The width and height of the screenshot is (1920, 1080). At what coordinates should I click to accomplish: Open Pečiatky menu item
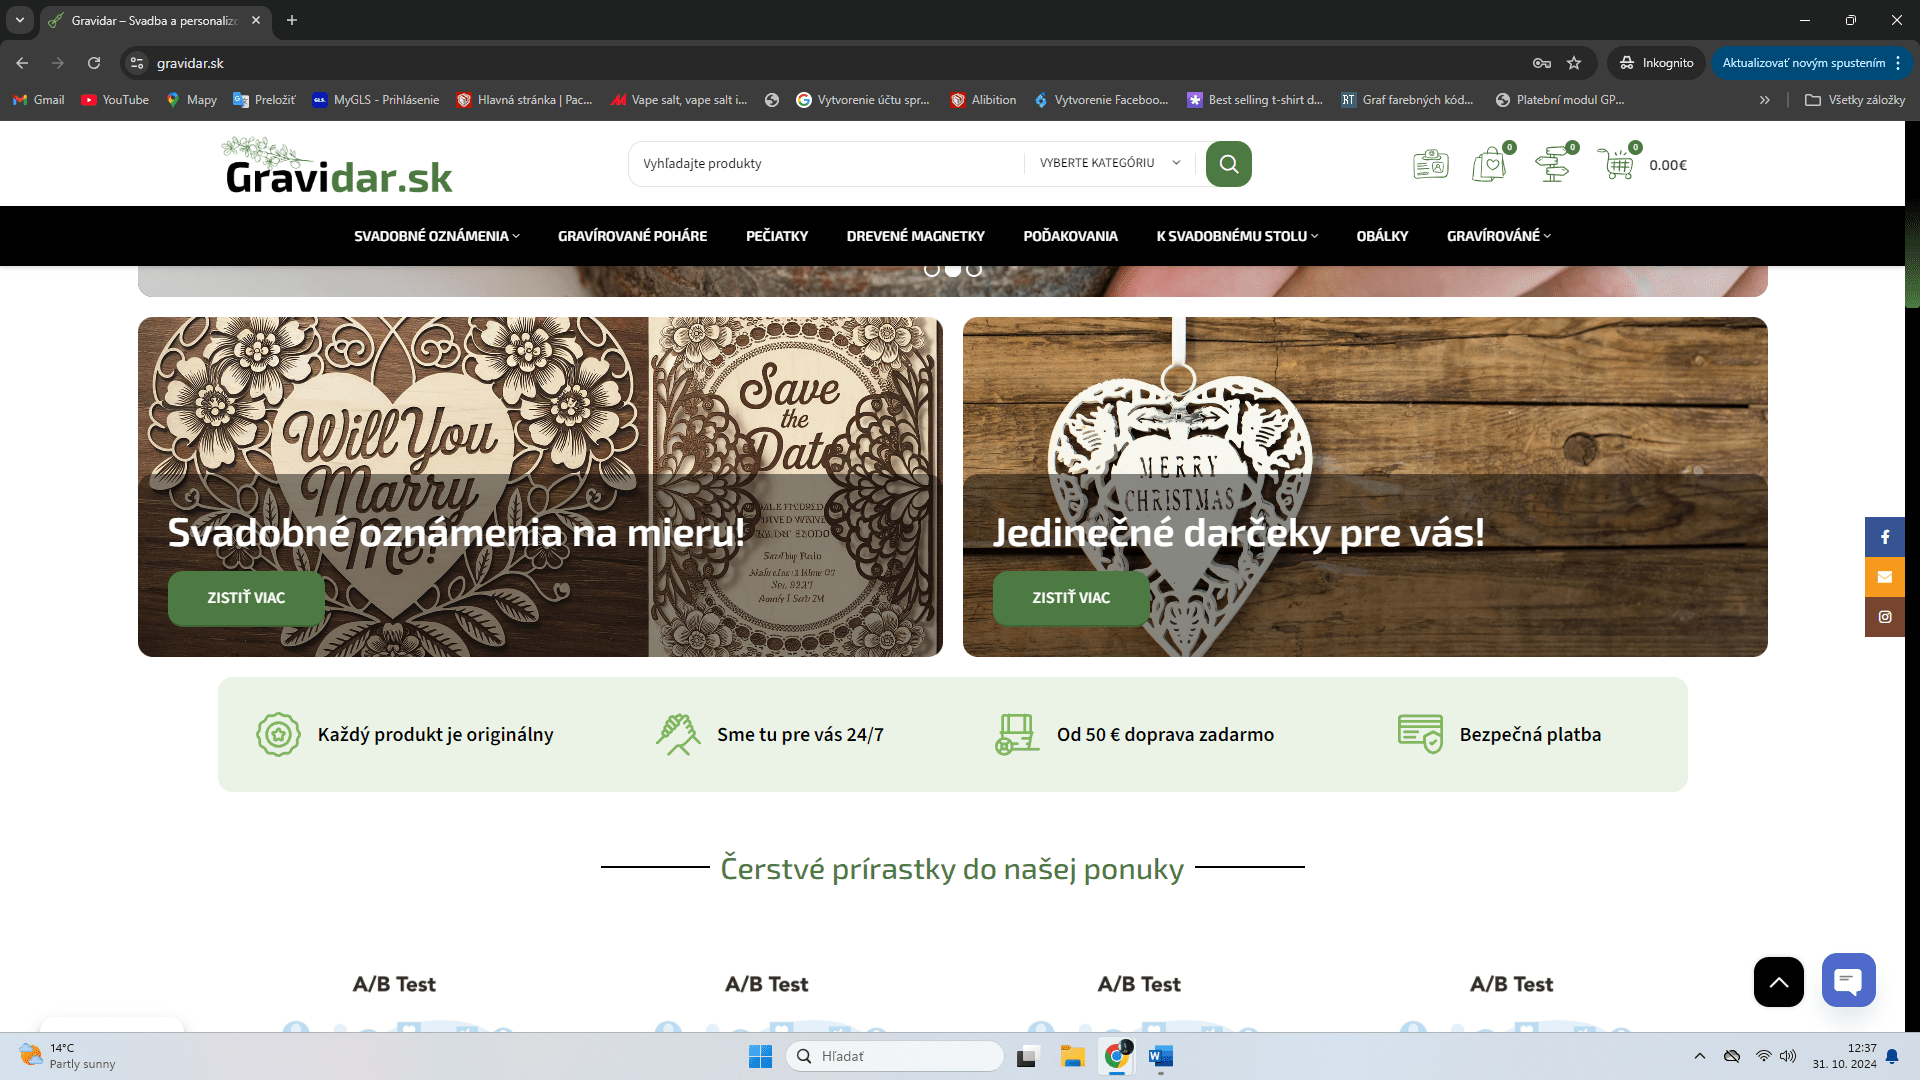777,236
